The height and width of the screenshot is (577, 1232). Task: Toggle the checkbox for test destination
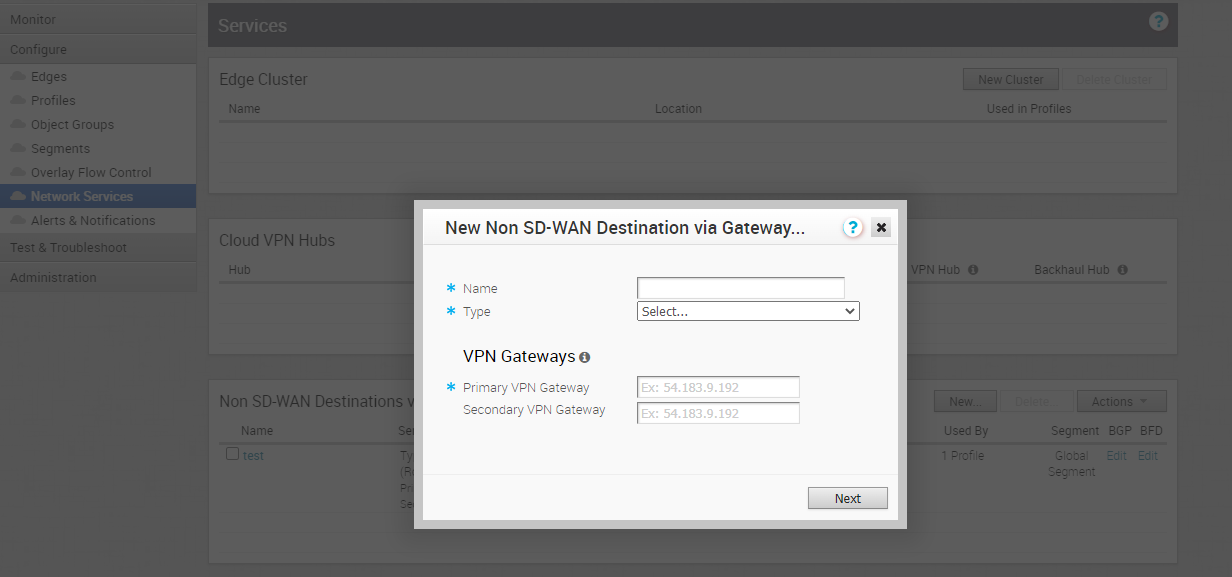(232, 454)
